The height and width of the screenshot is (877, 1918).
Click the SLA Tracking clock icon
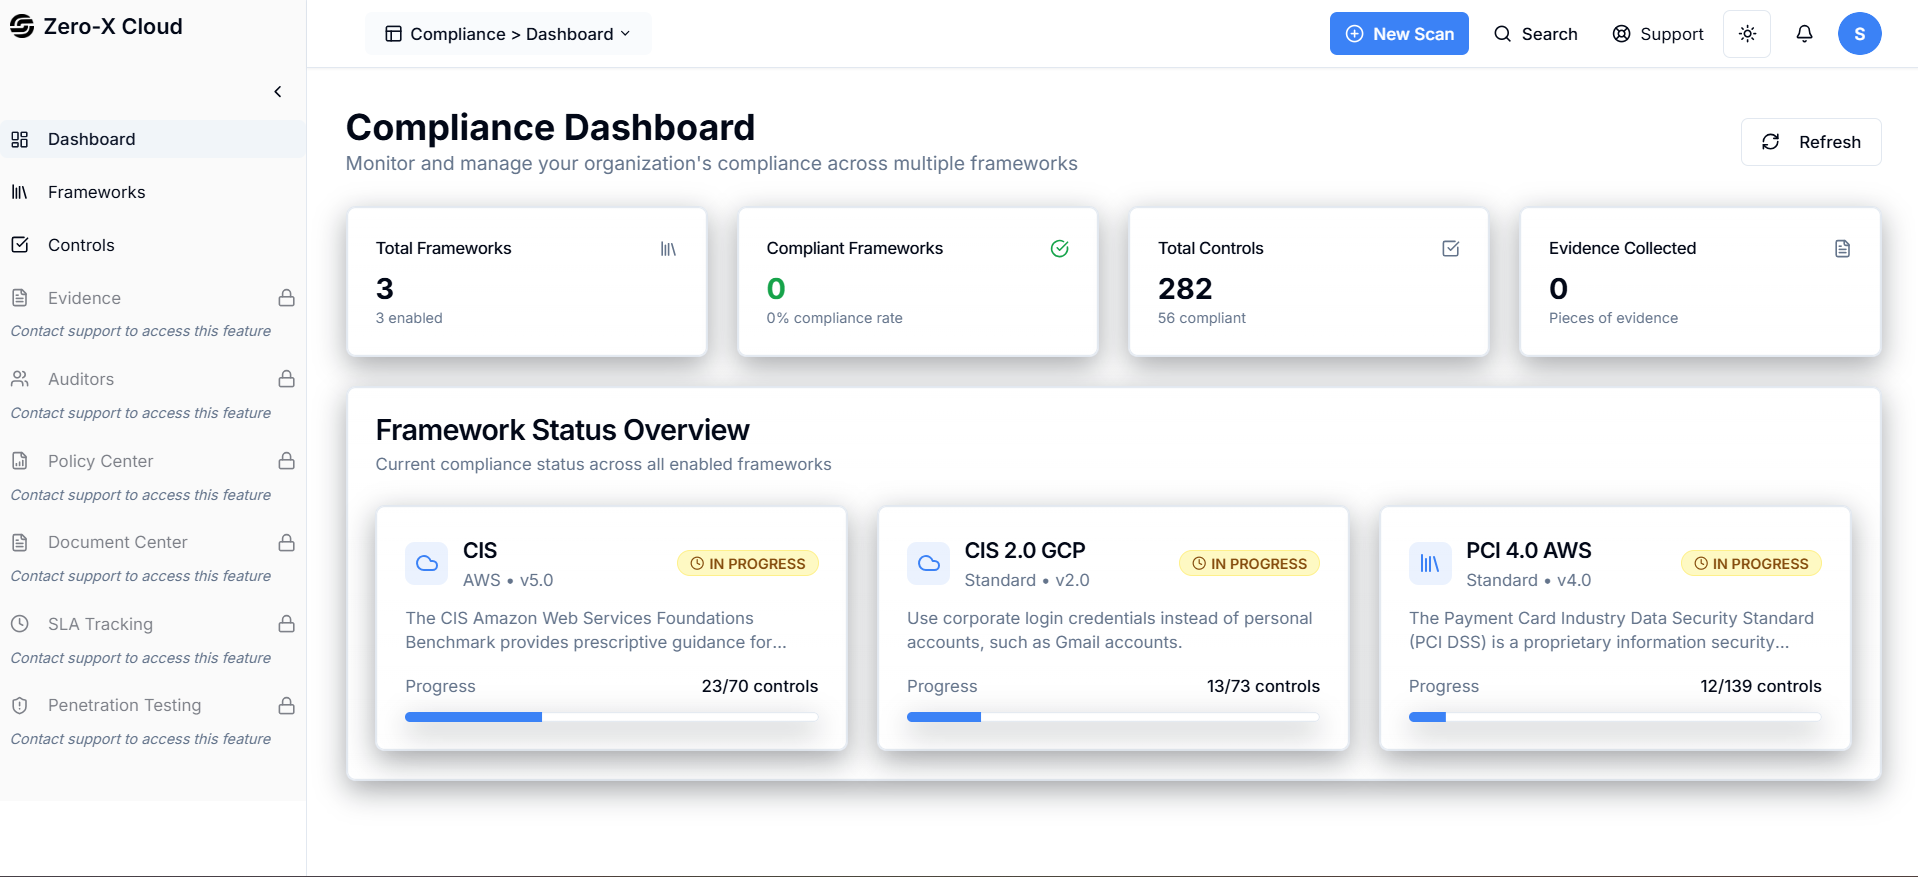[x=20, y=624]
